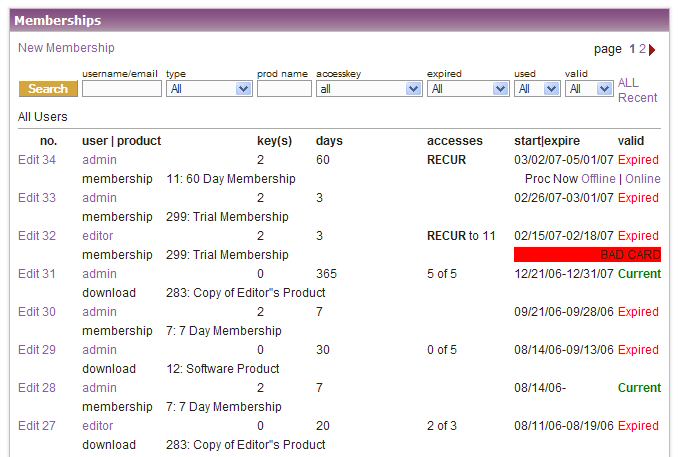
Task: Click date range 02/26/07-03/01/07
Action: tap(564, 198)
